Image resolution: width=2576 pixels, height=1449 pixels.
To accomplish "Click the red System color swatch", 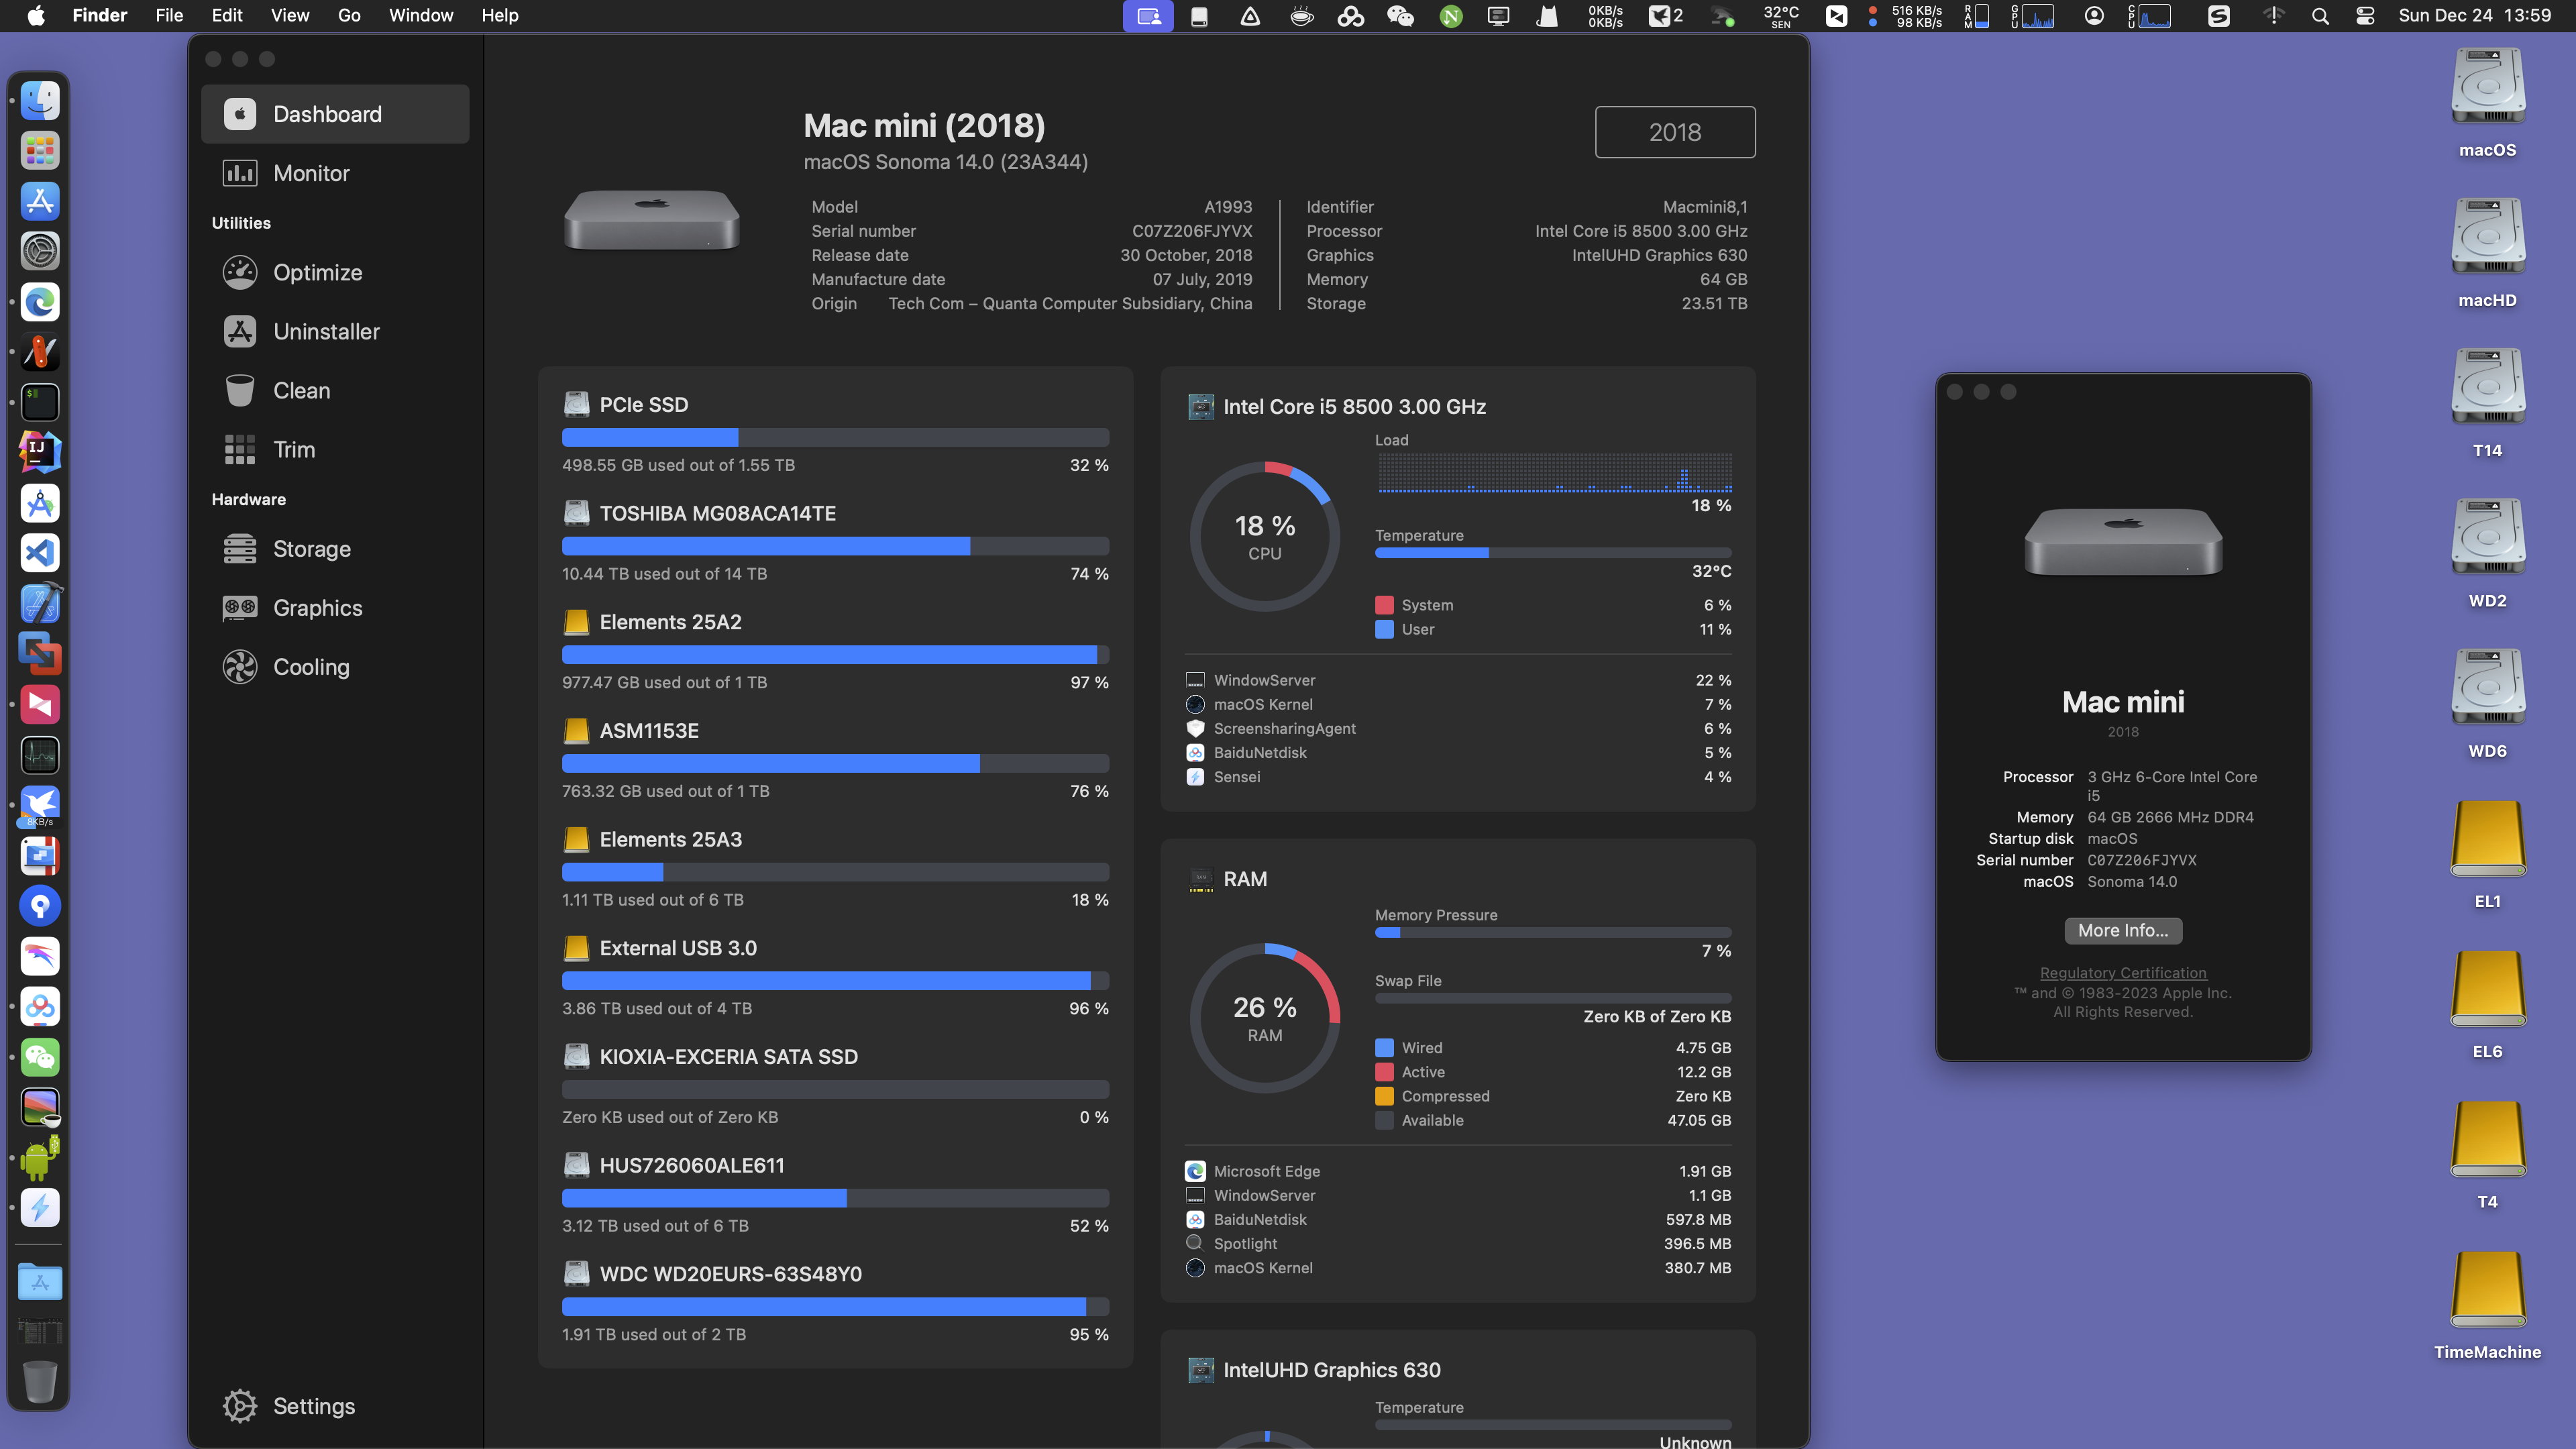I will click(1384, 605).
